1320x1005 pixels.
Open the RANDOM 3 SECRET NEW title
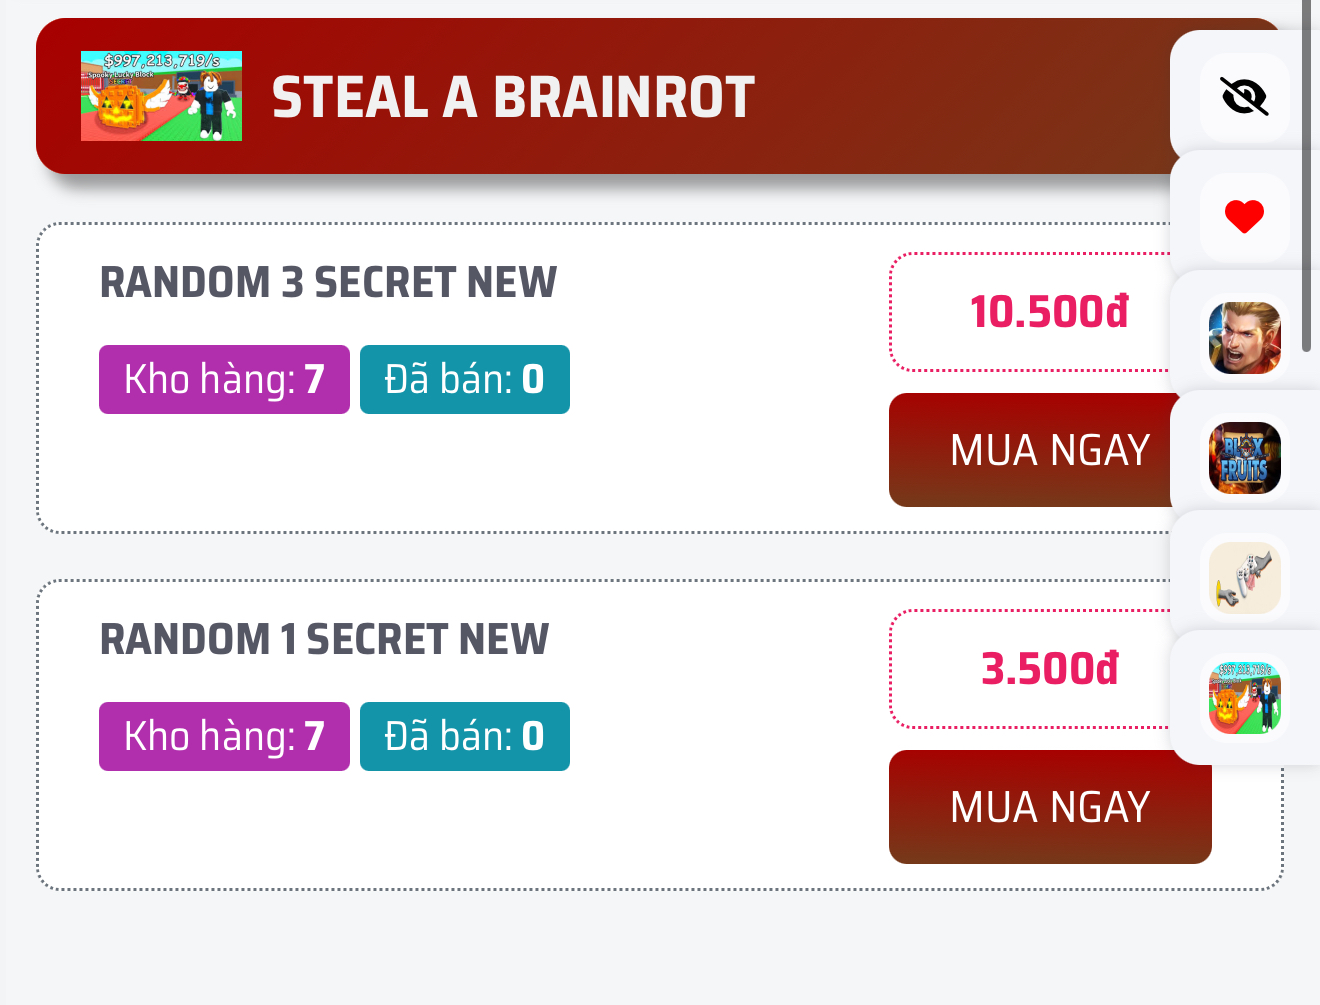pos(328,283)
